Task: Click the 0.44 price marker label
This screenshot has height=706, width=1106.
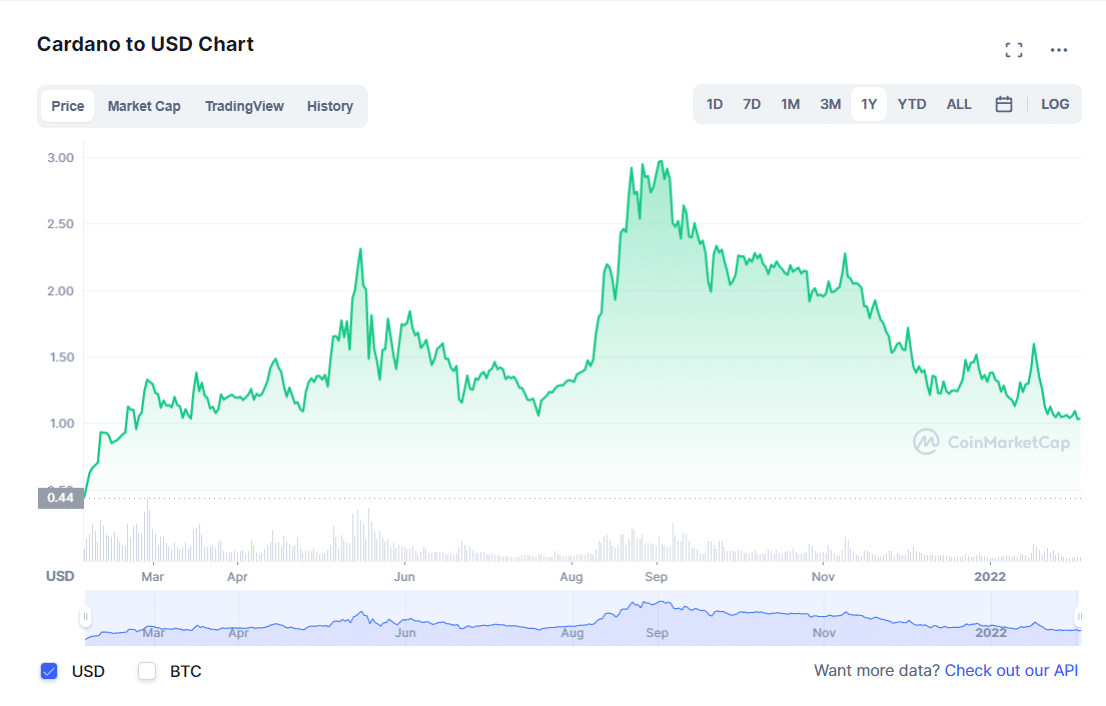Action: [61, 498]
